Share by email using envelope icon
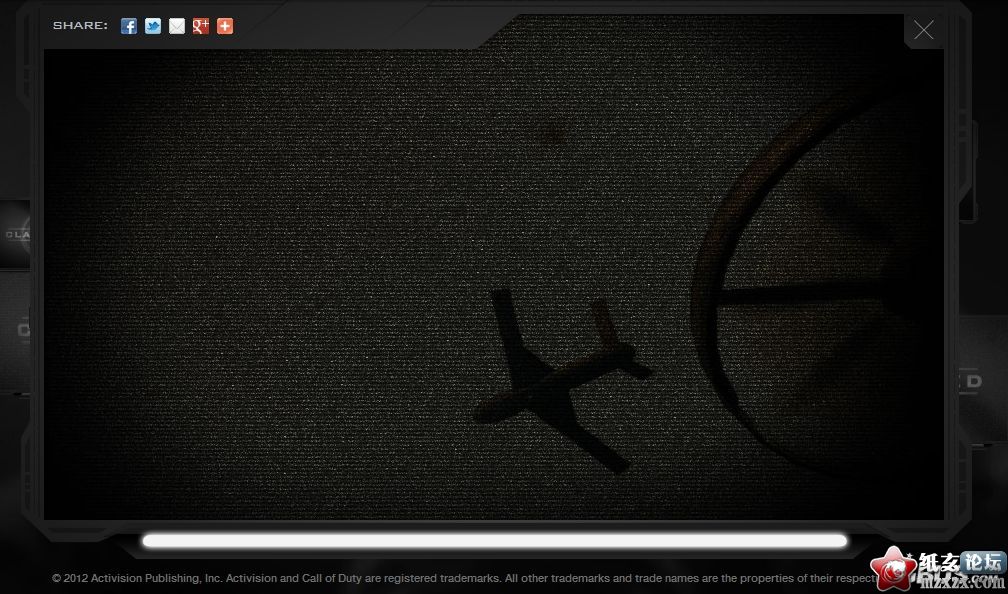The width and height of the screenshot is (1008, 594). pyautogui.click(x=177, y=26)
